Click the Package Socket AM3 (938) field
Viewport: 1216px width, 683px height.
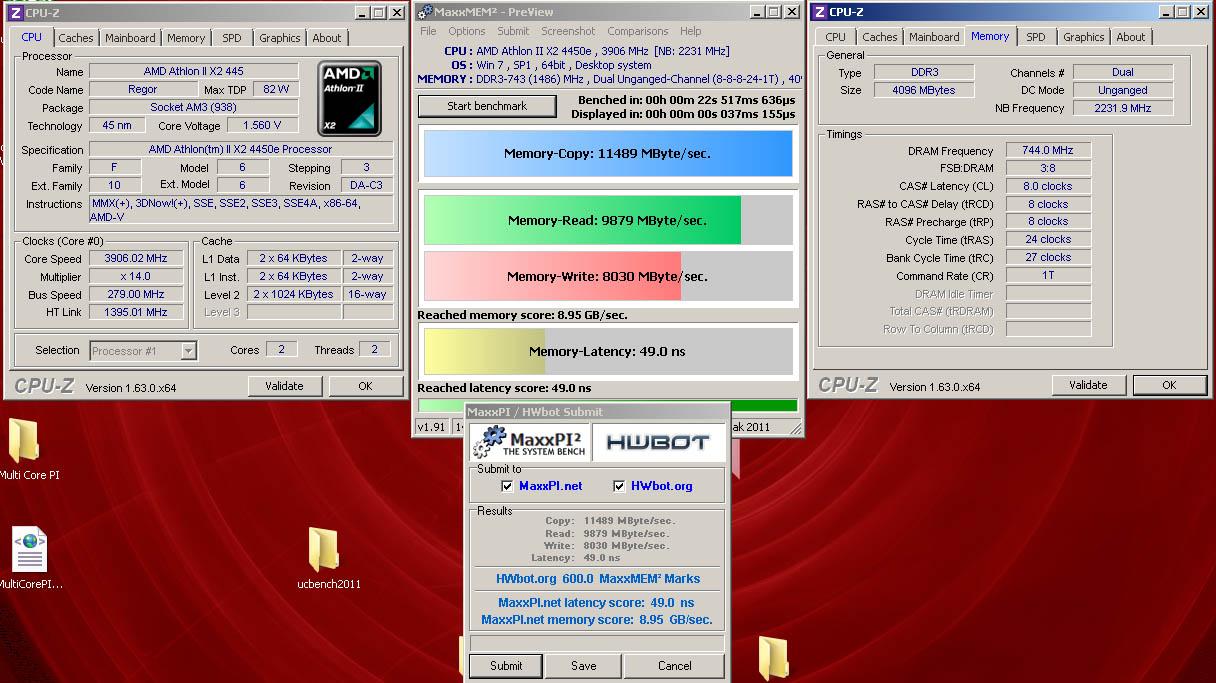(193, 107)
